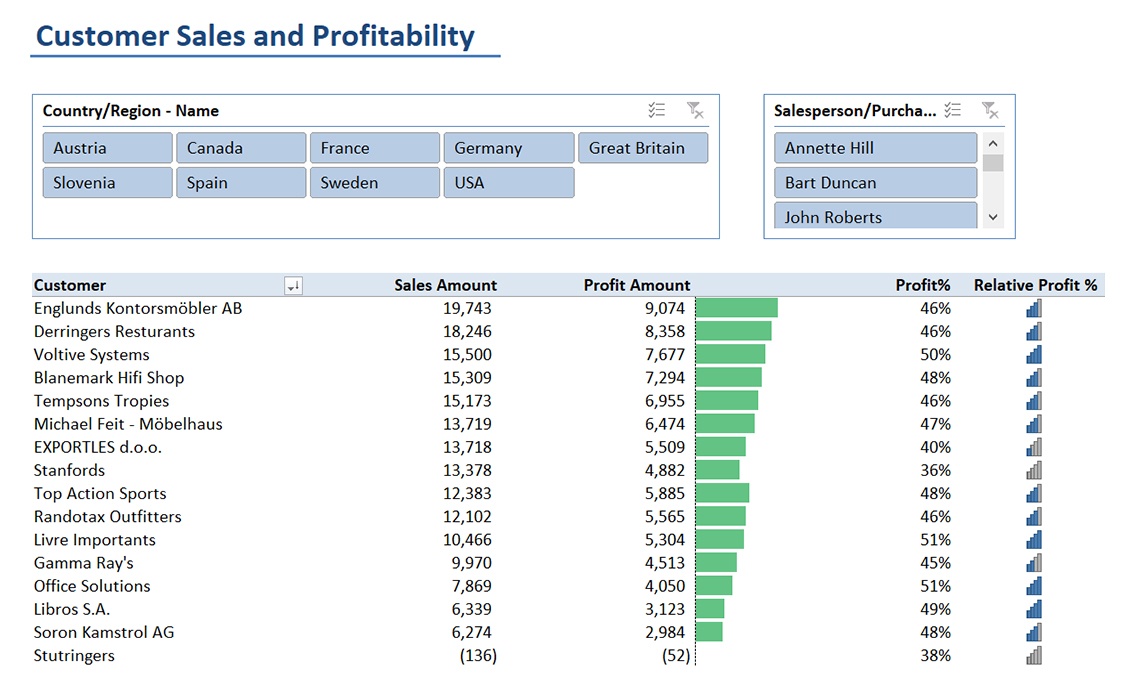Click green profit data bar for Englunds Kontorsmöbler AB
This screenshot has width=1140, height=687.
pyautogui.click(x=736, y=308)
